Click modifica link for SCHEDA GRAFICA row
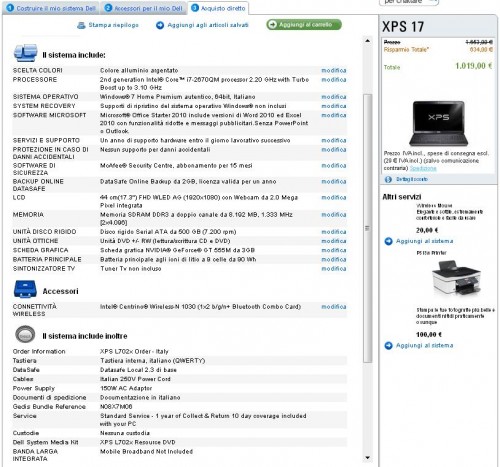 point(334,250)
